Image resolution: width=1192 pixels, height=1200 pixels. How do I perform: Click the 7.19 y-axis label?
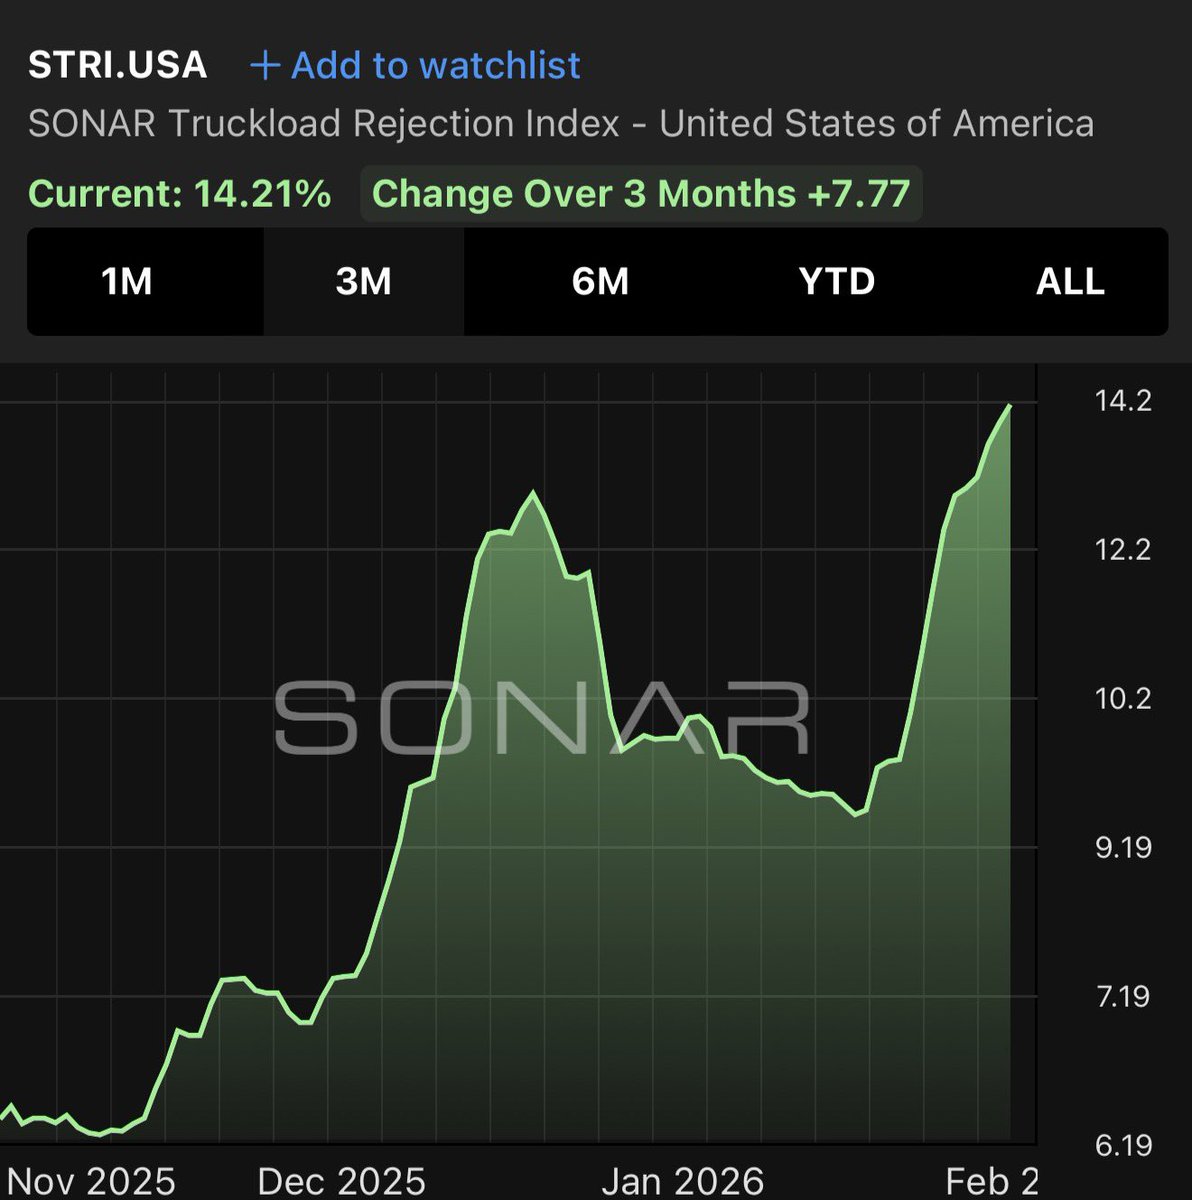coord(1123,997)
